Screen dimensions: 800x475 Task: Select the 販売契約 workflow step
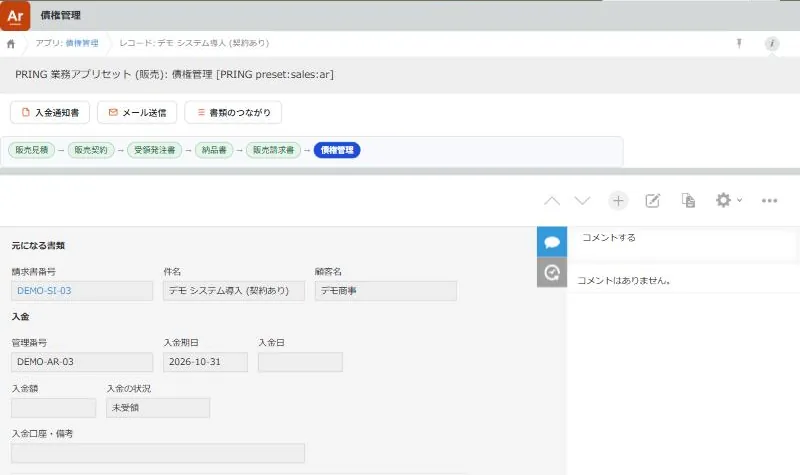point(91,150)
